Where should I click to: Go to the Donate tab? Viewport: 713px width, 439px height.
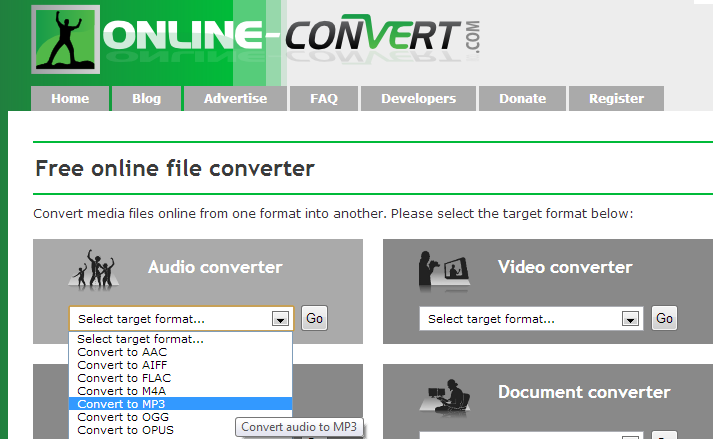tap(522, 98)
